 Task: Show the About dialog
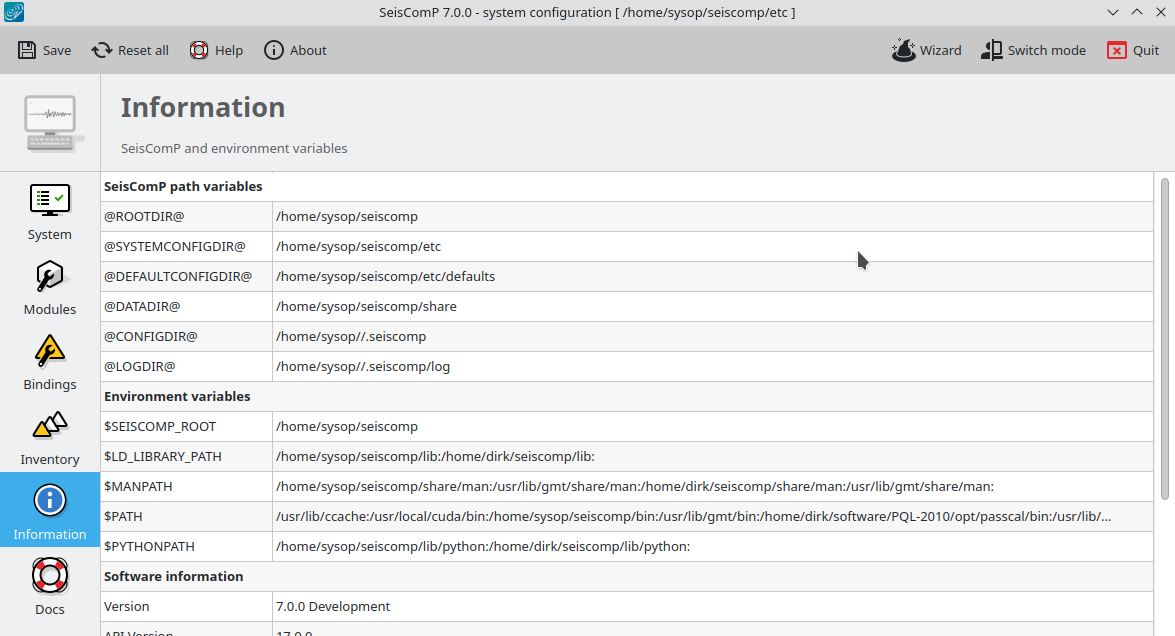pos(295,50)
